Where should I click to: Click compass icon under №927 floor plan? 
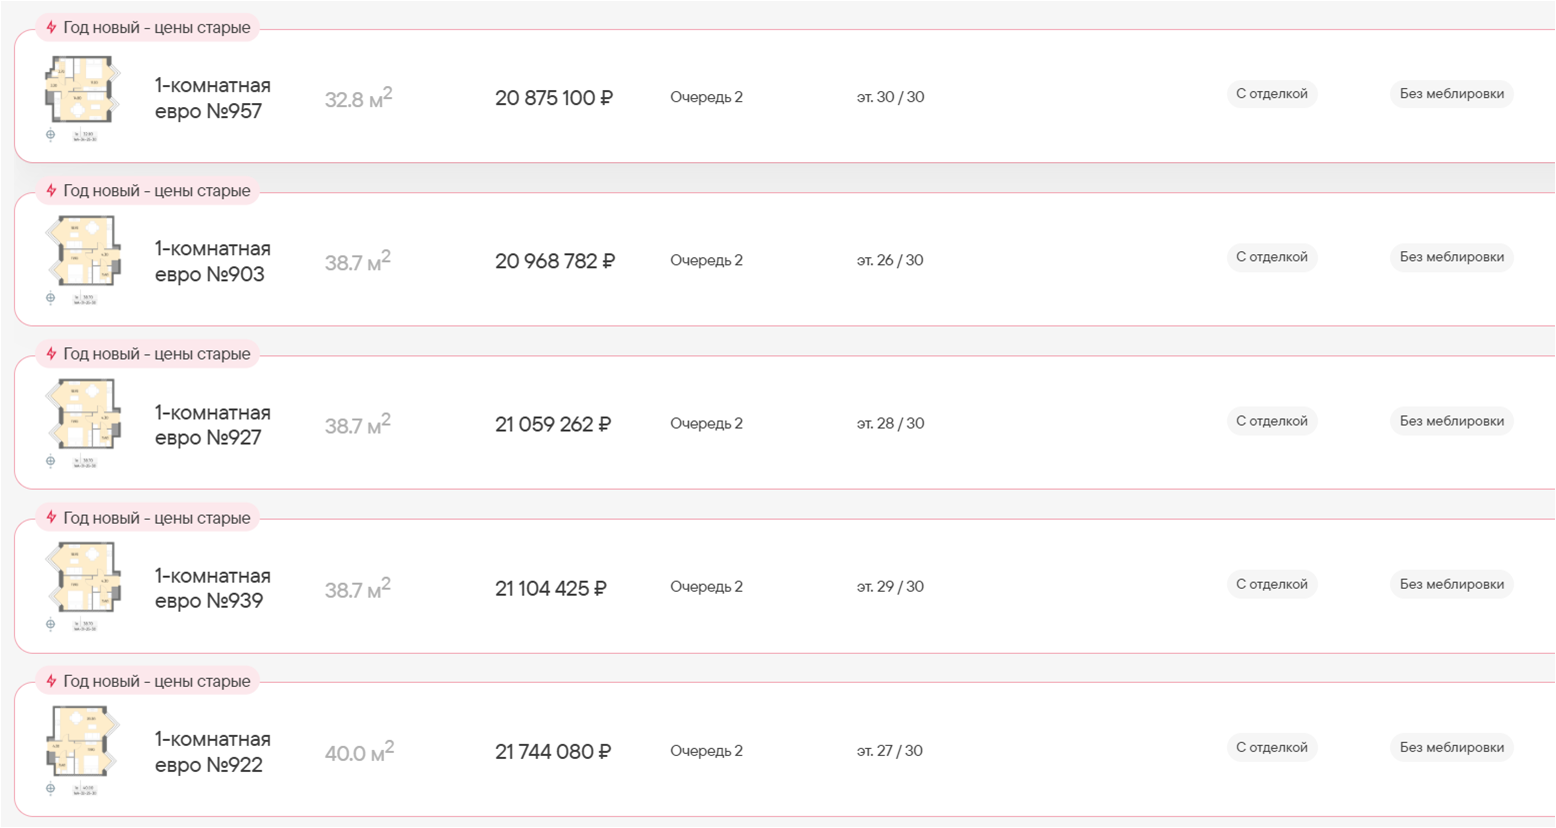point(51,461)
